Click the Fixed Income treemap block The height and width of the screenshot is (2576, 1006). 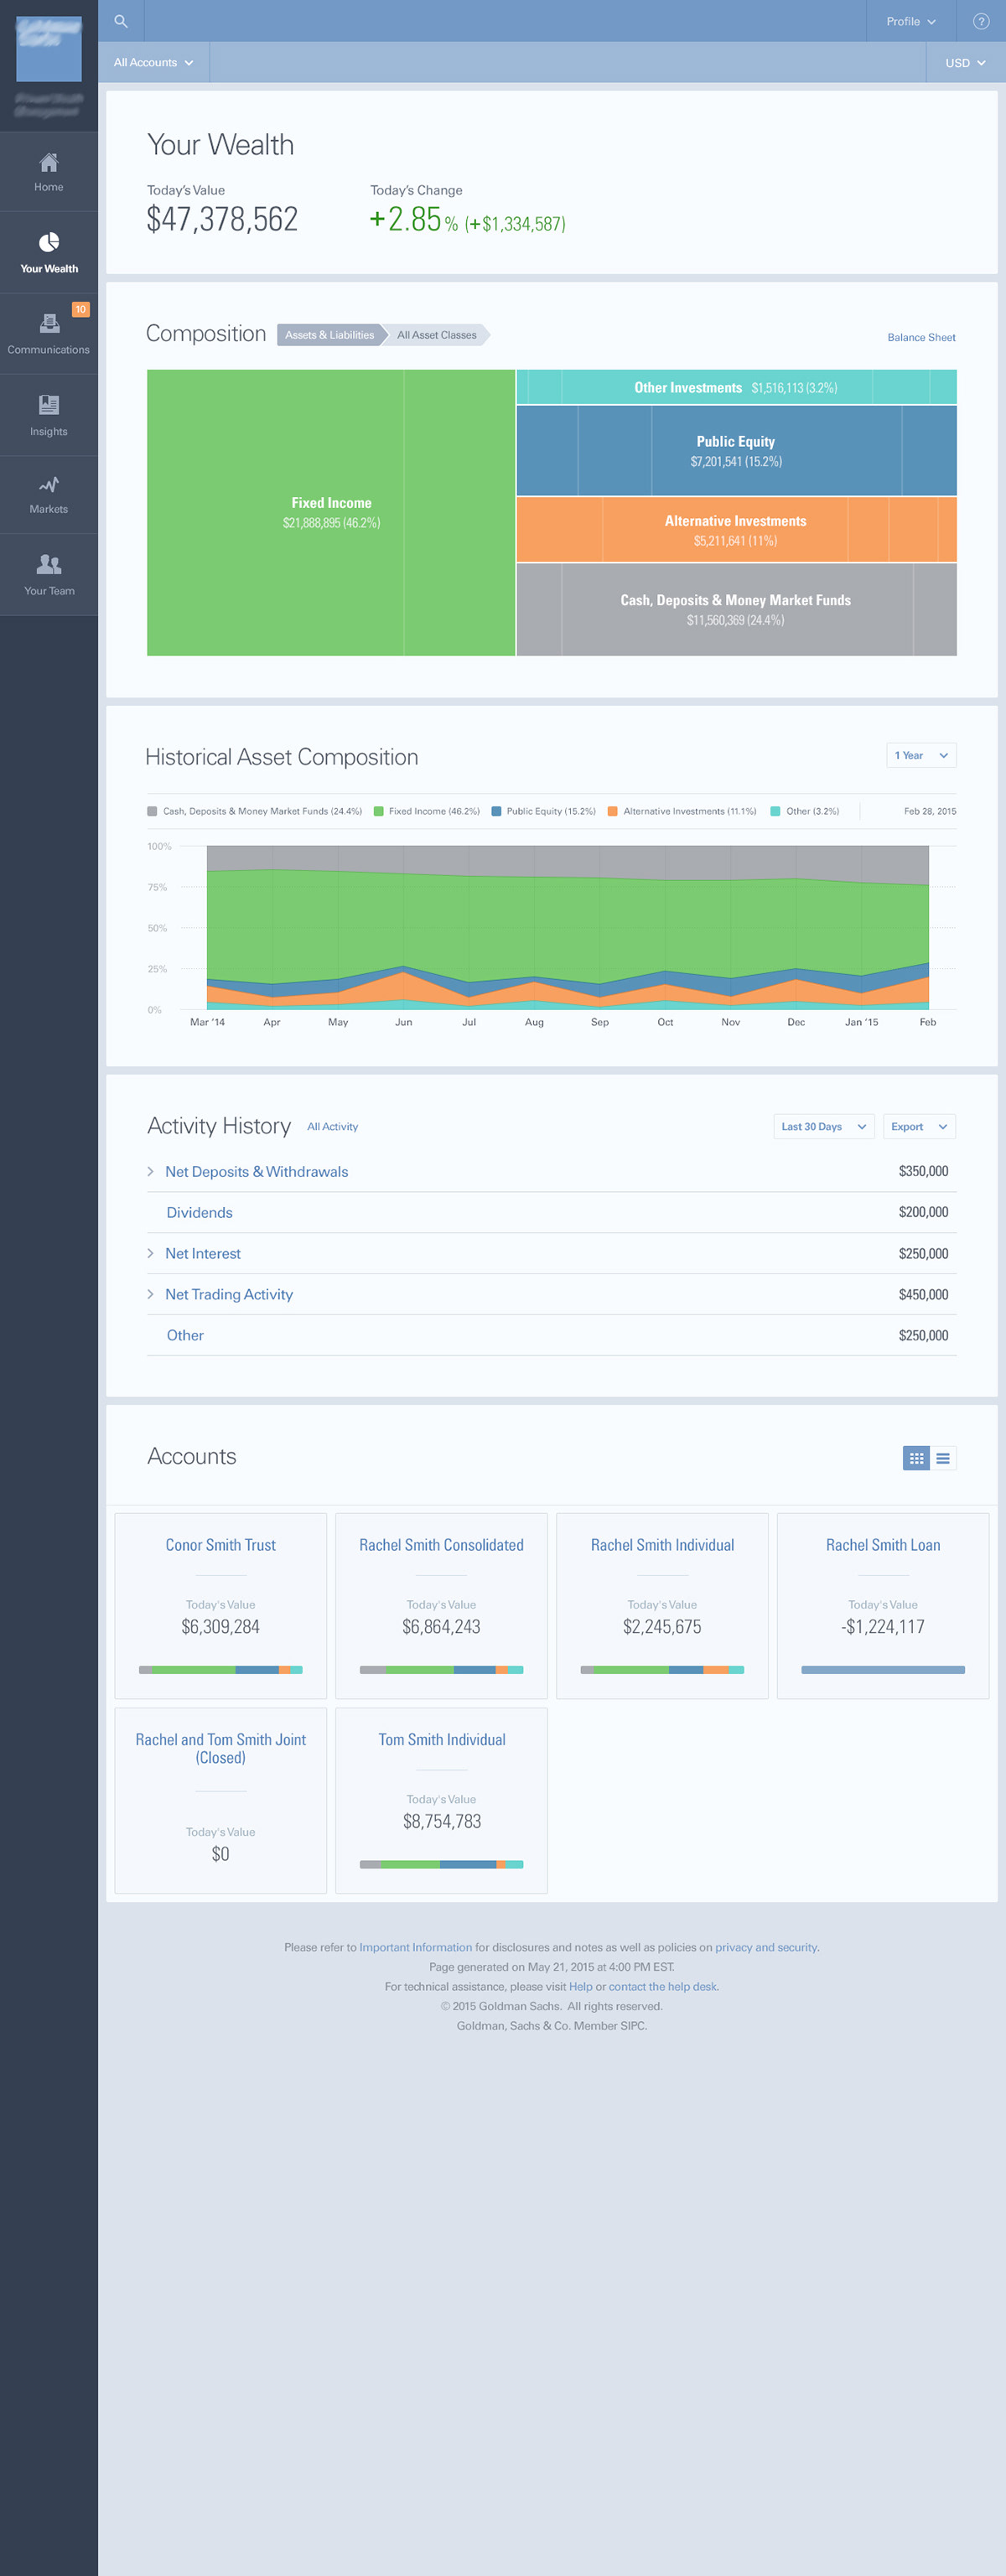(331, 513)
